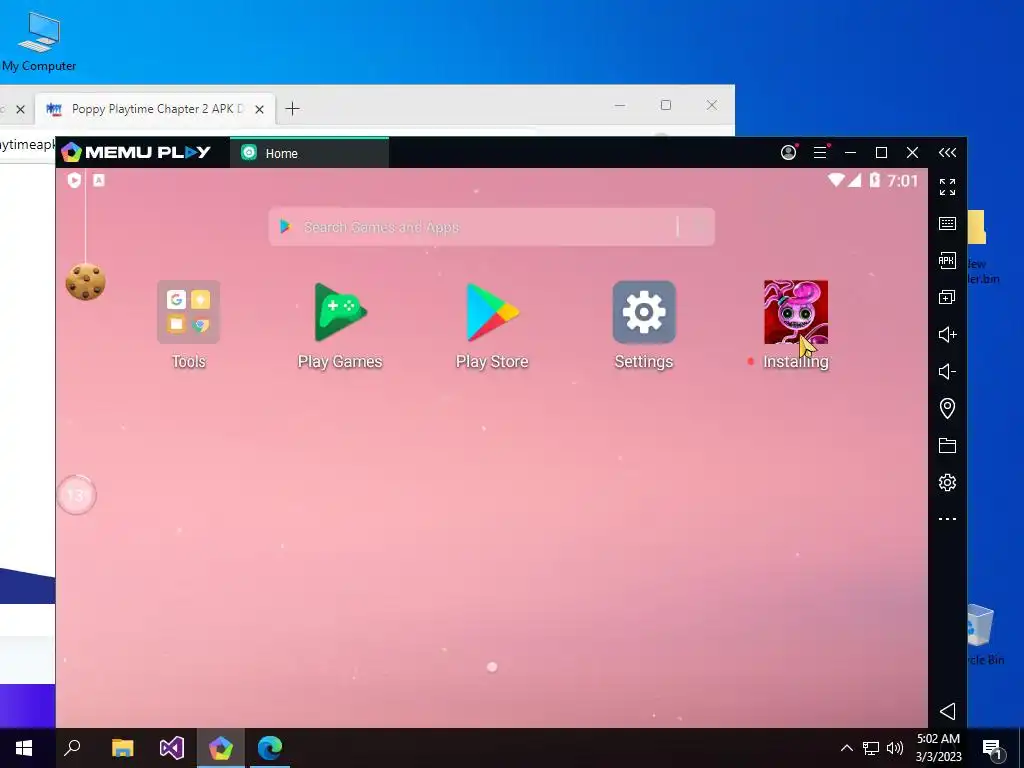Screen dimensions: 1024x768
Task: Close the Poppy Playtime browser tab
Action: (259, 109)
